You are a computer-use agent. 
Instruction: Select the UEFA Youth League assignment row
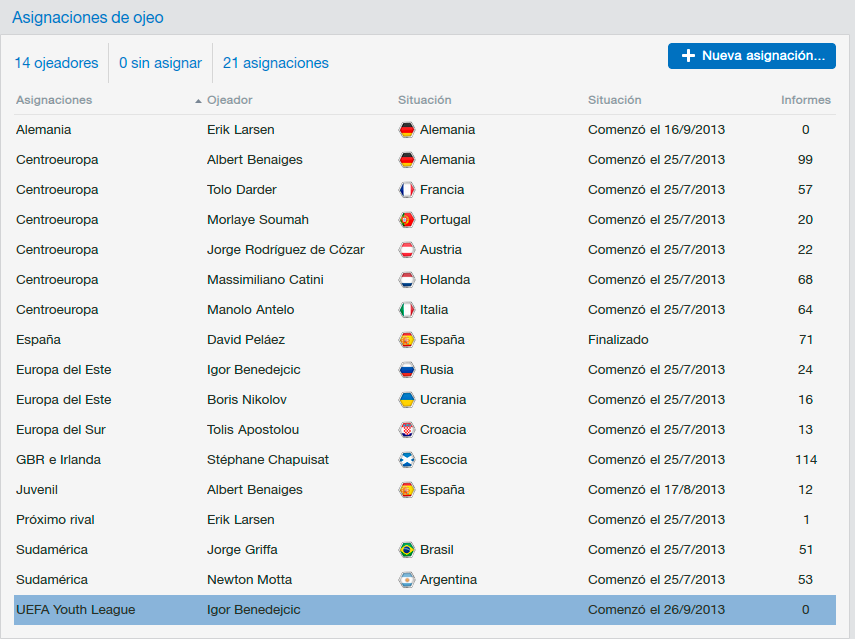425,610
